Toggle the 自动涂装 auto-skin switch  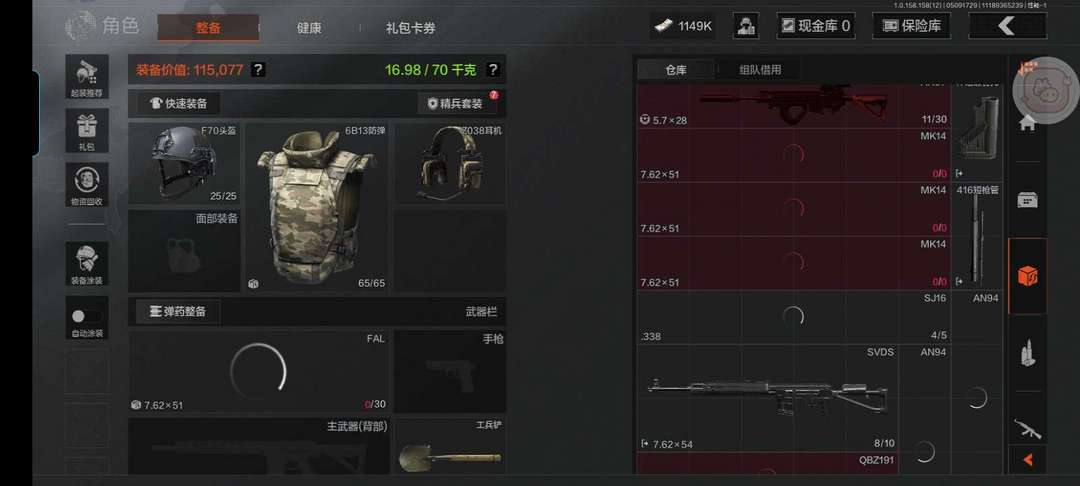(87, 317)
